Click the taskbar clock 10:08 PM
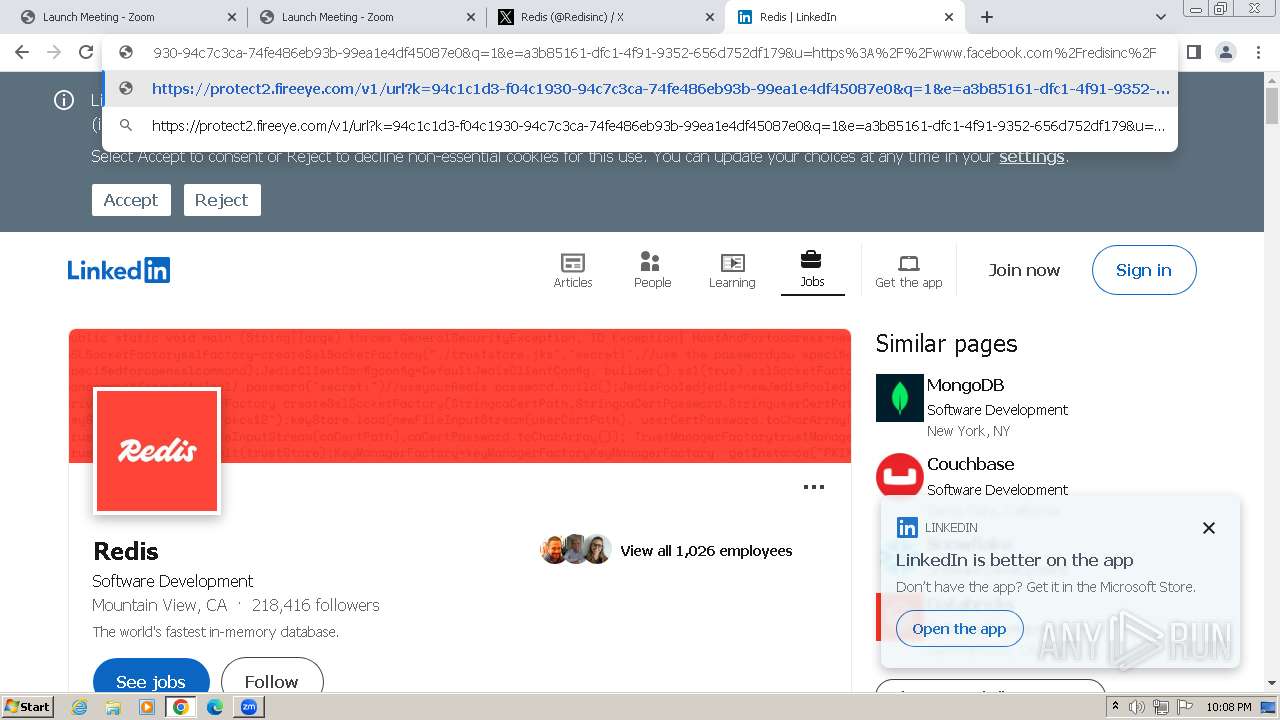Viewport: 1280px width, 720px height. point(1229,707)
